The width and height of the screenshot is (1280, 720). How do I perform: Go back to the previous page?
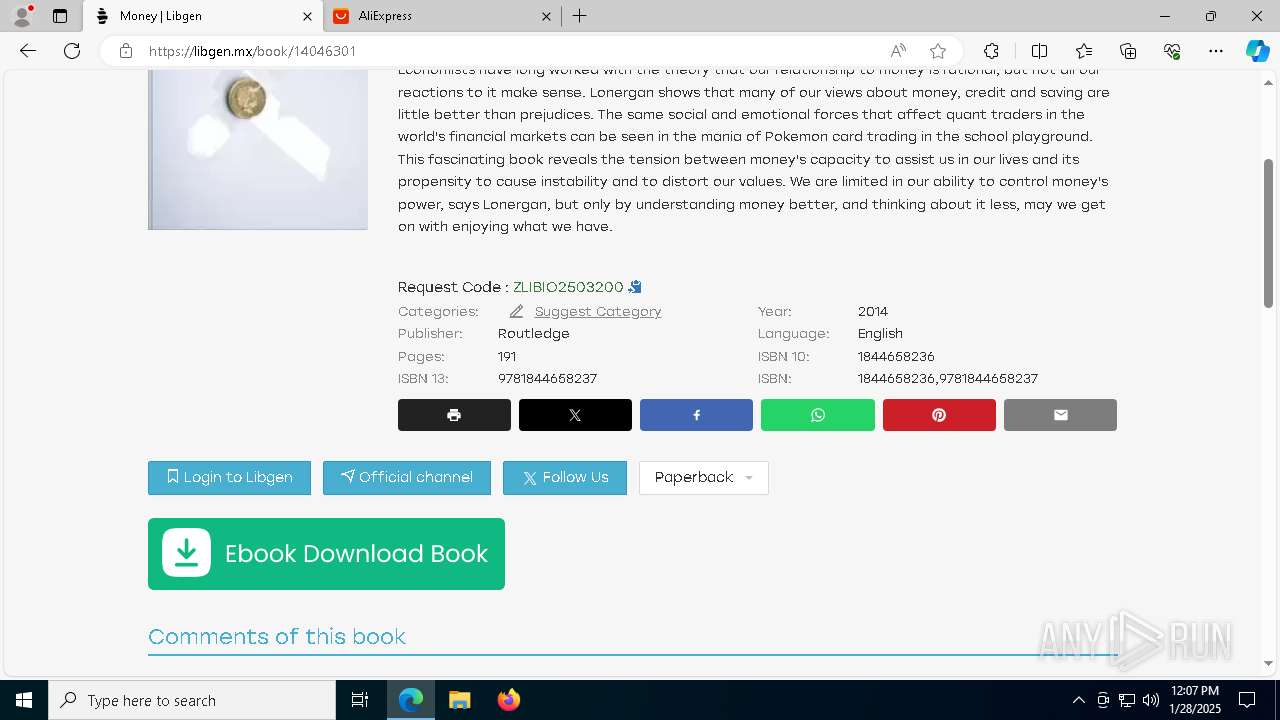click(x=28, y=51)
